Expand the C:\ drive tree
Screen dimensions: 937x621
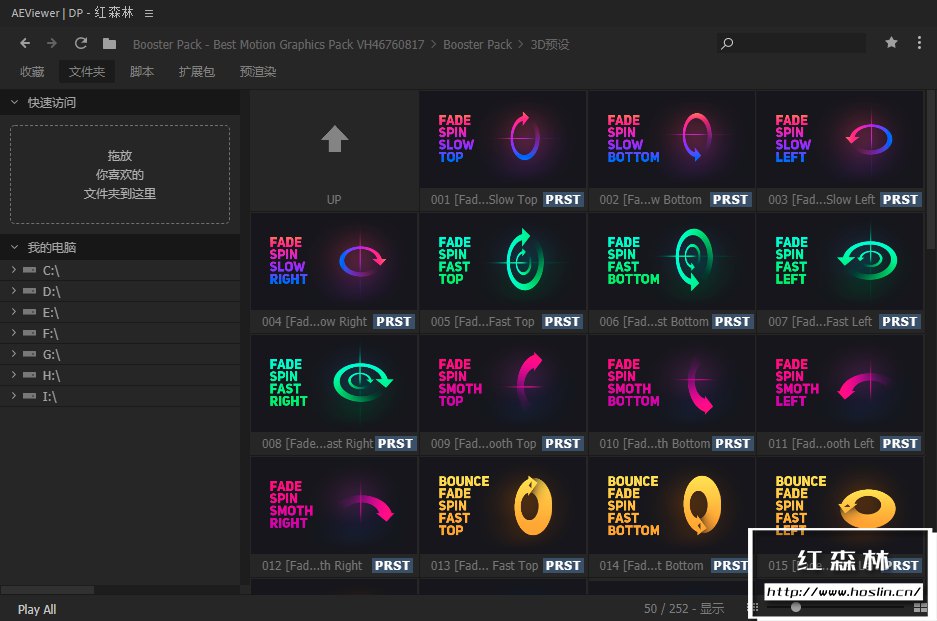[14, 270]
